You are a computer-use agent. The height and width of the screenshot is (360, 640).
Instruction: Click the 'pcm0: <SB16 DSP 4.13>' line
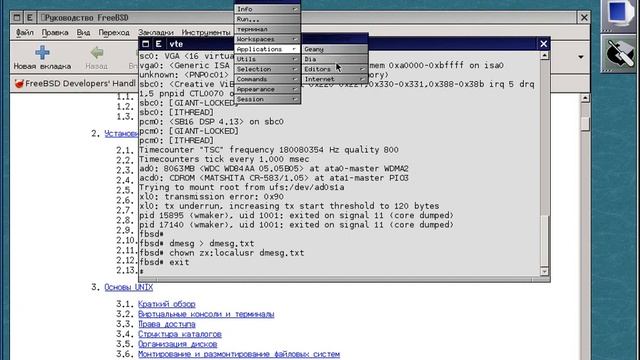coord(211,122)
